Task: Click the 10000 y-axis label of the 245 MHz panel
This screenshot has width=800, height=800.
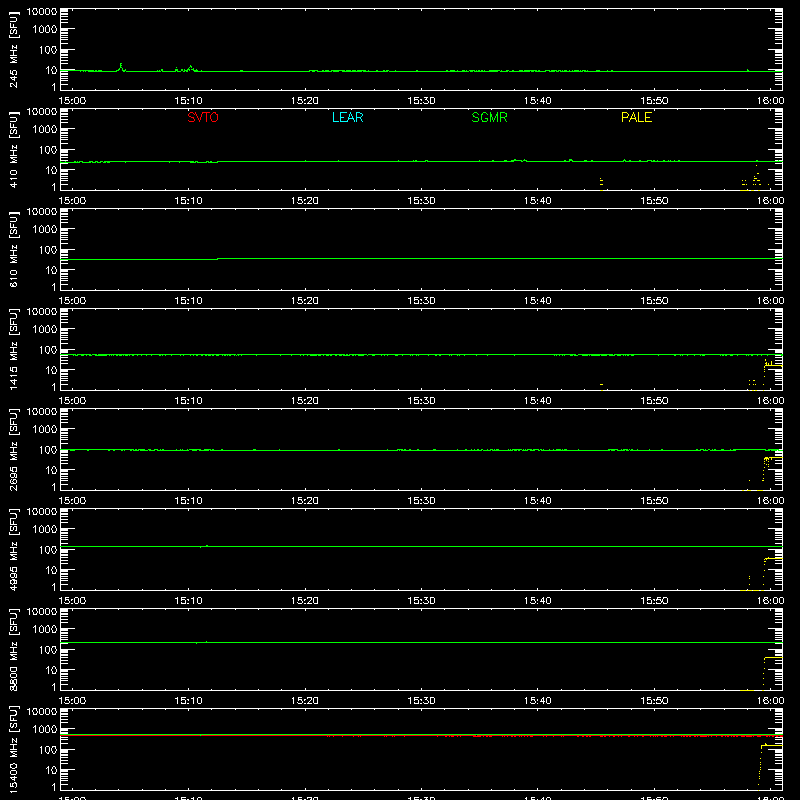Action: [x=42, y=12]
